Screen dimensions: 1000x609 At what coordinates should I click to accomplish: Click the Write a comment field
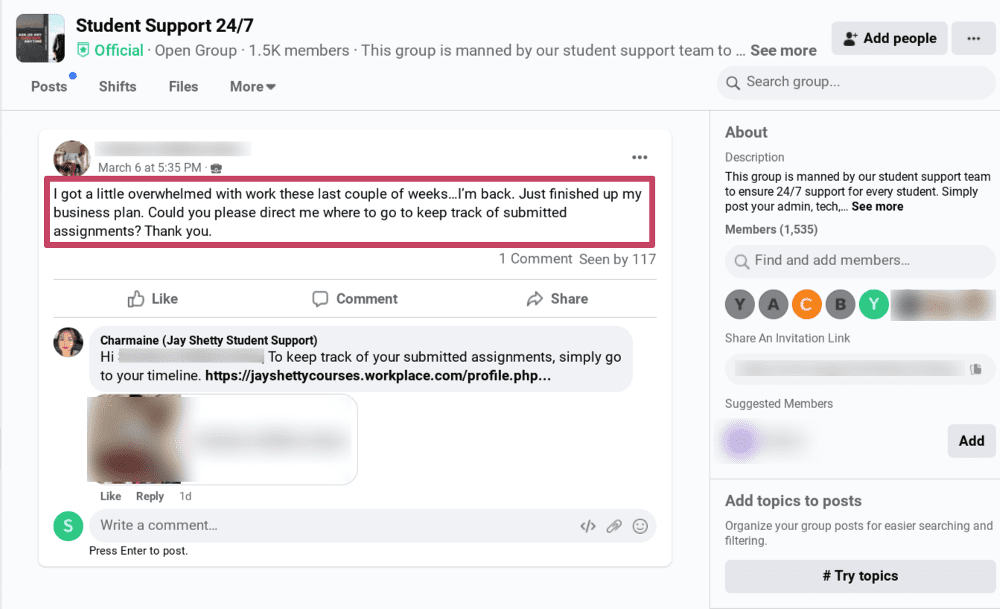372,526
